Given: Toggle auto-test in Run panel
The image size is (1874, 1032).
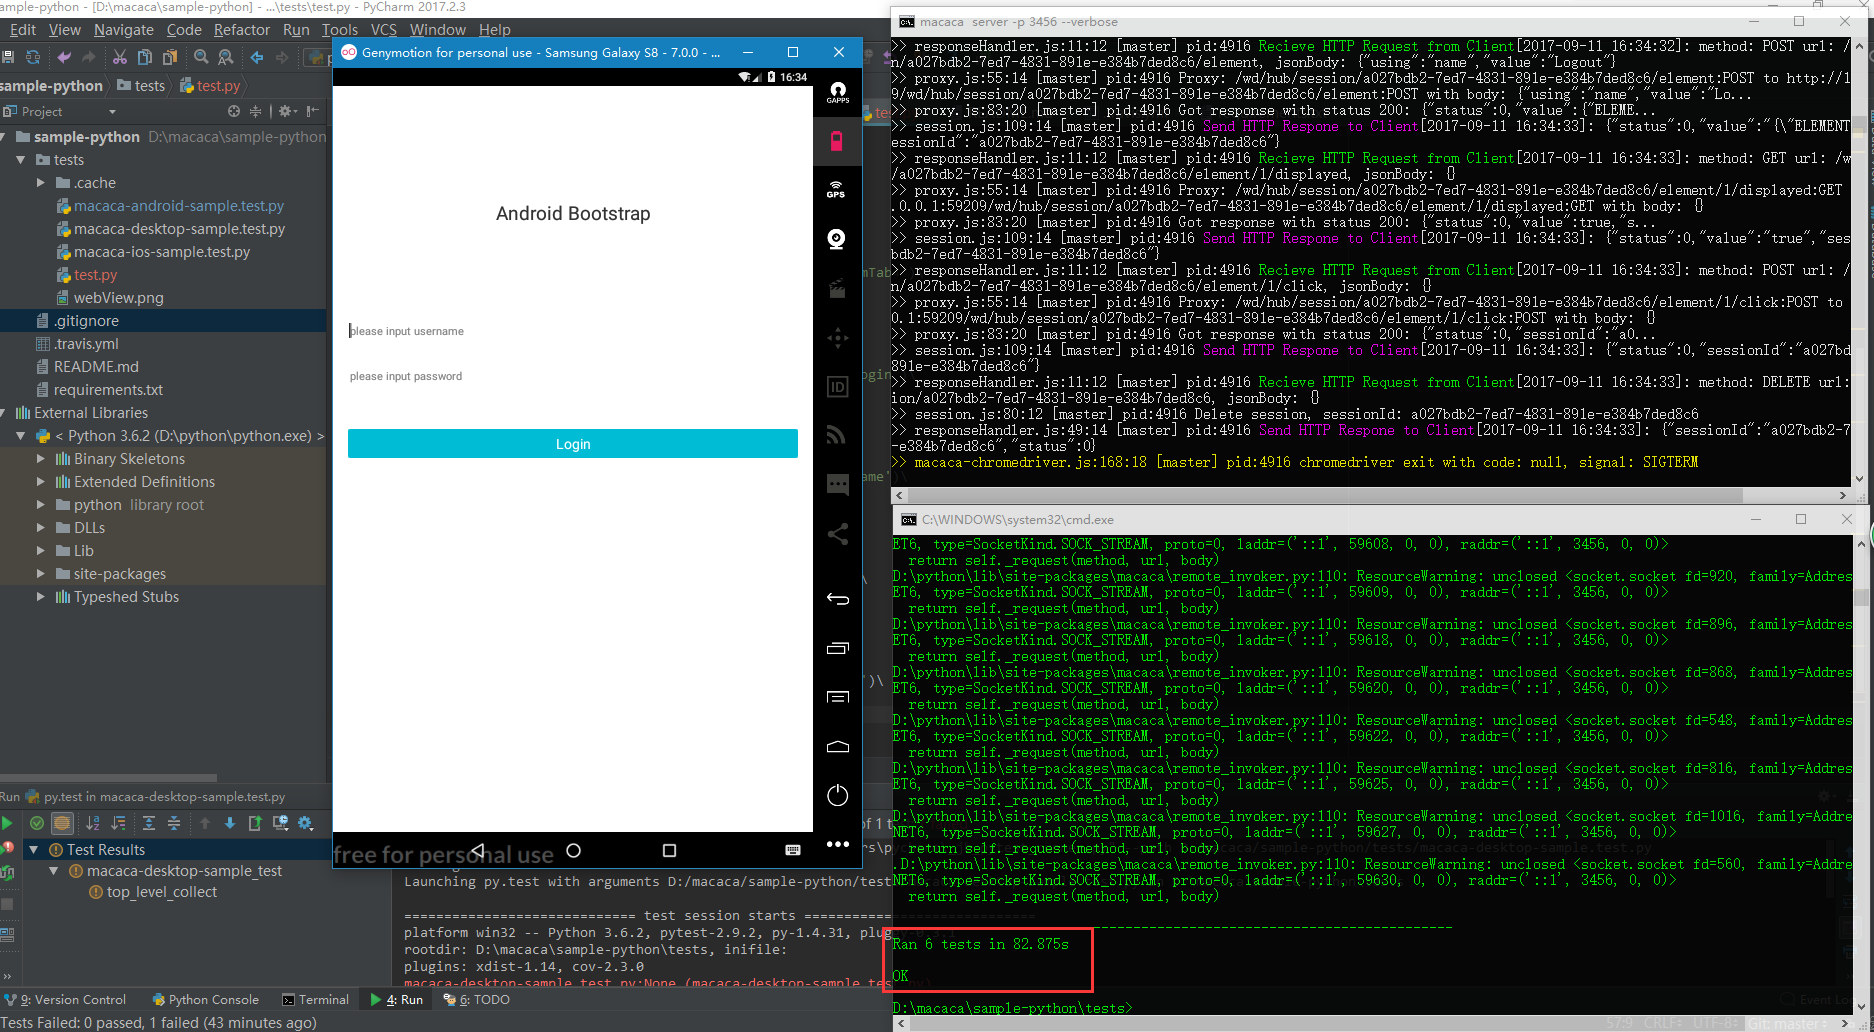Looking at the screenshot, I should tap(7, 872).
